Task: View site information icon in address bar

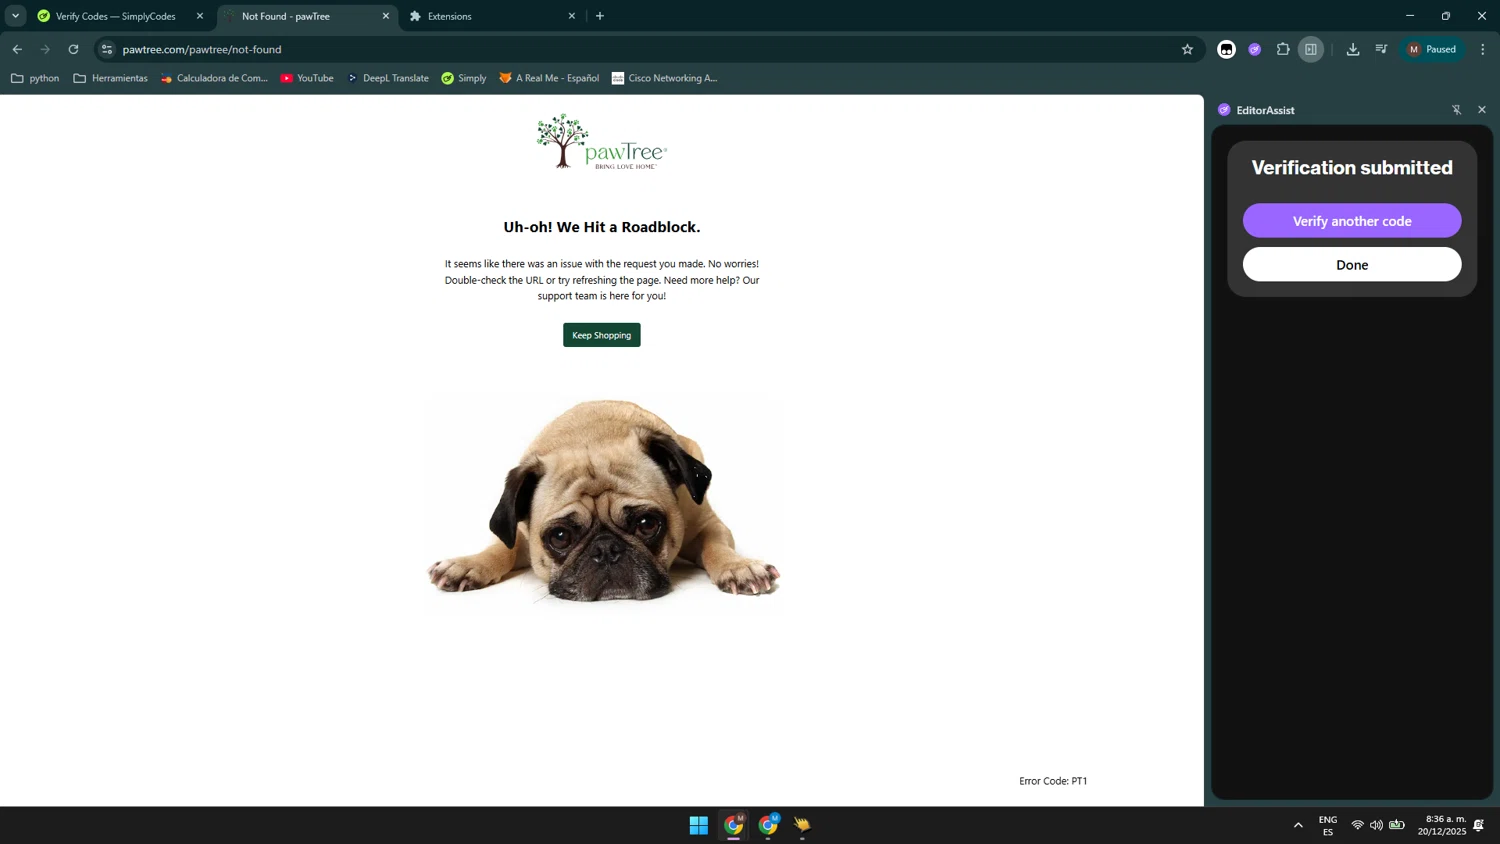Action: tap(107, 49)
